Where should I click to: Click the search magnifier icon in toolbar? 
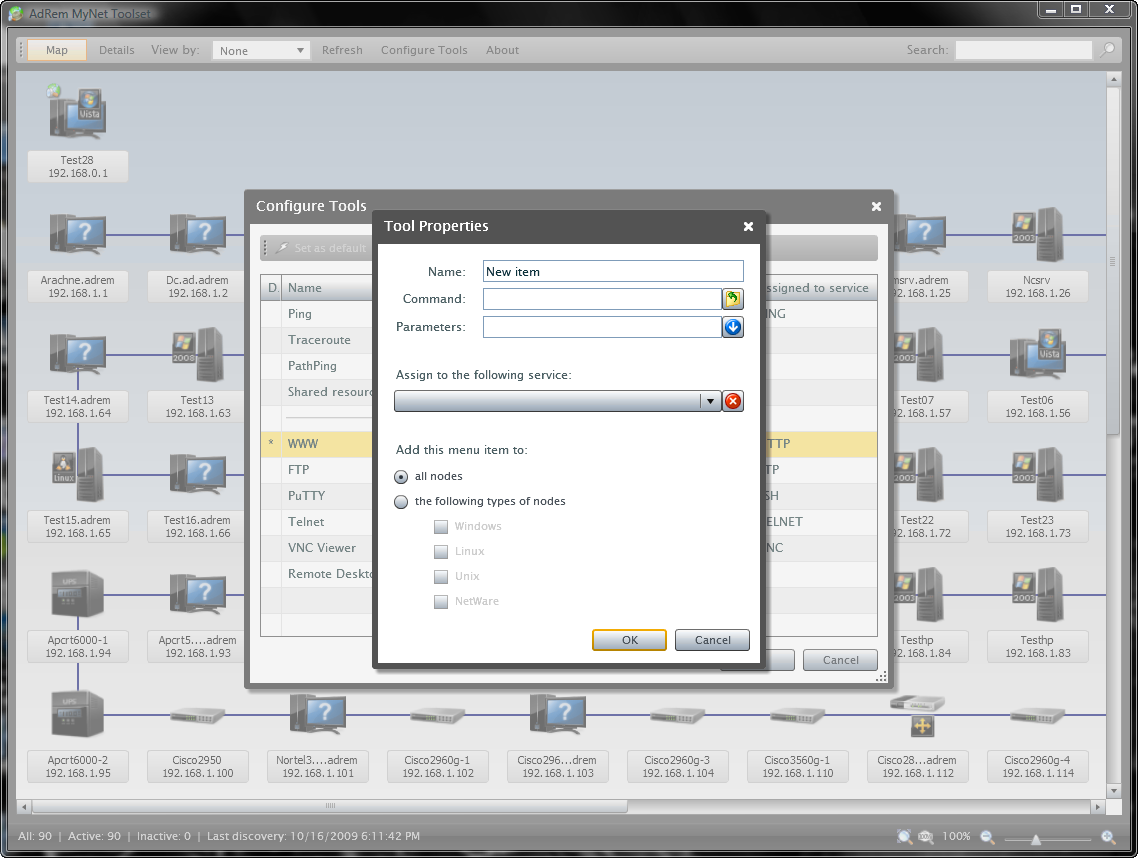1108,49
